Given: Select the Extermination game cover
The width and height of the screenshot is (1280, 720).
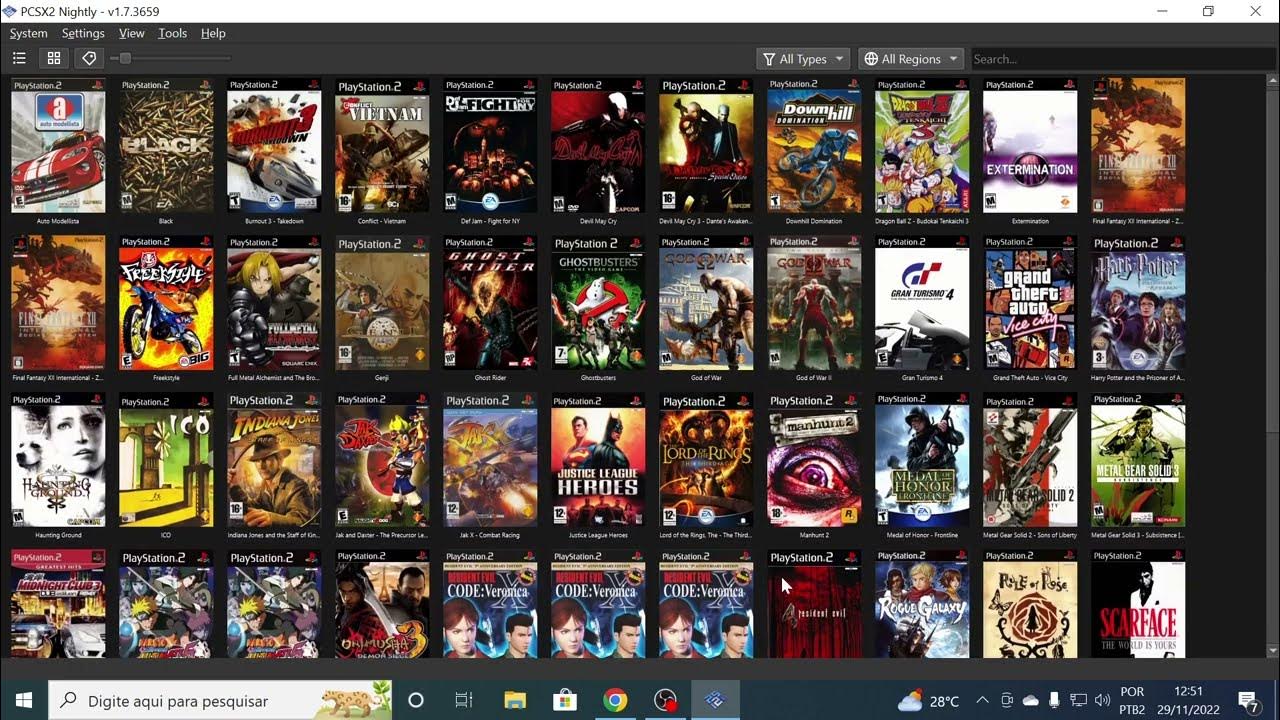Looking at the screenshot, I should point(1030,146).
